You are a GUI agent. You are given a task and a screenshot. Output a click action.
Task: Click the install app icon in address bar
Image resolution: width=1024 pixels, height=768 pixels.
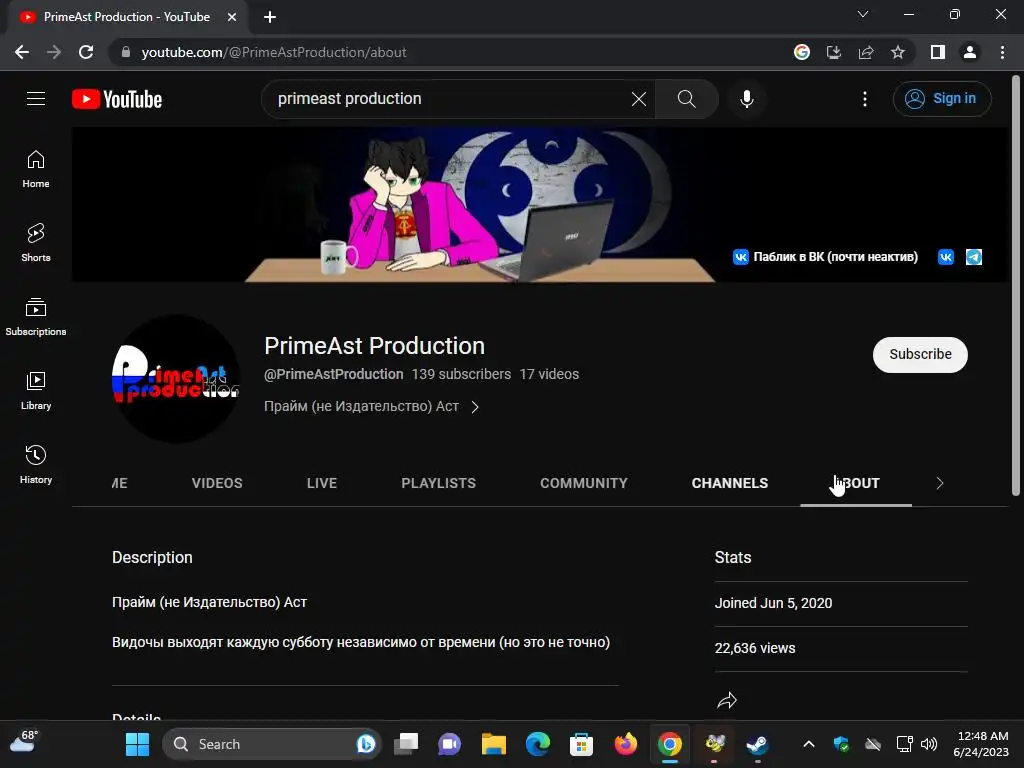point(834,52)
